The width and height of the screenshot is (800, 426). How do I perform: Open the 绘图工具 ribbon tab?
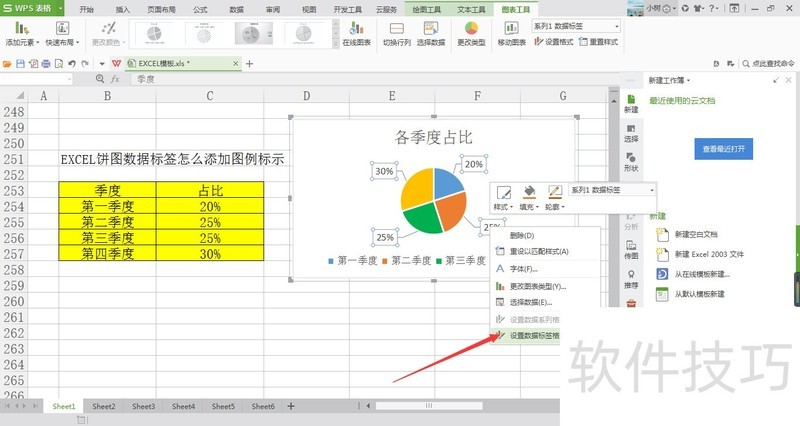click(427, 9)
